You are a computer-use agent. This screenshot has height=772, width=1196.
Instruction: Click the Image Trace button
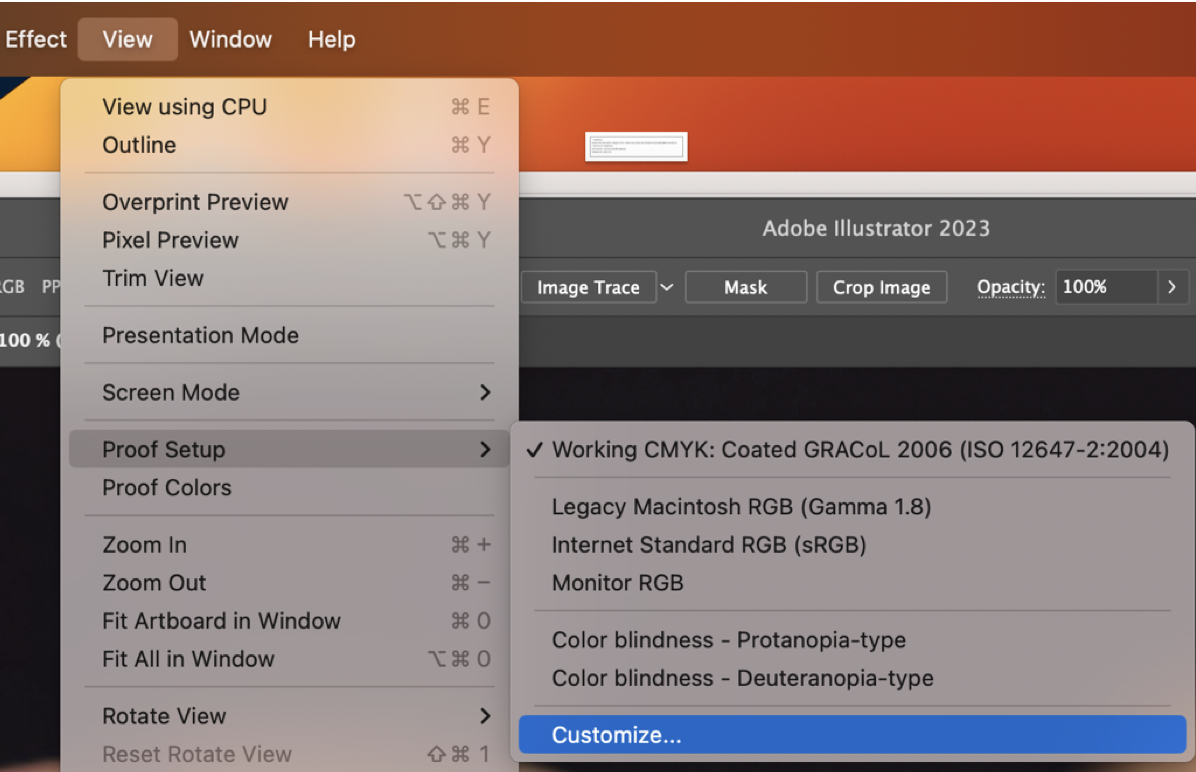pyautogui.click(x=588, y=288)
